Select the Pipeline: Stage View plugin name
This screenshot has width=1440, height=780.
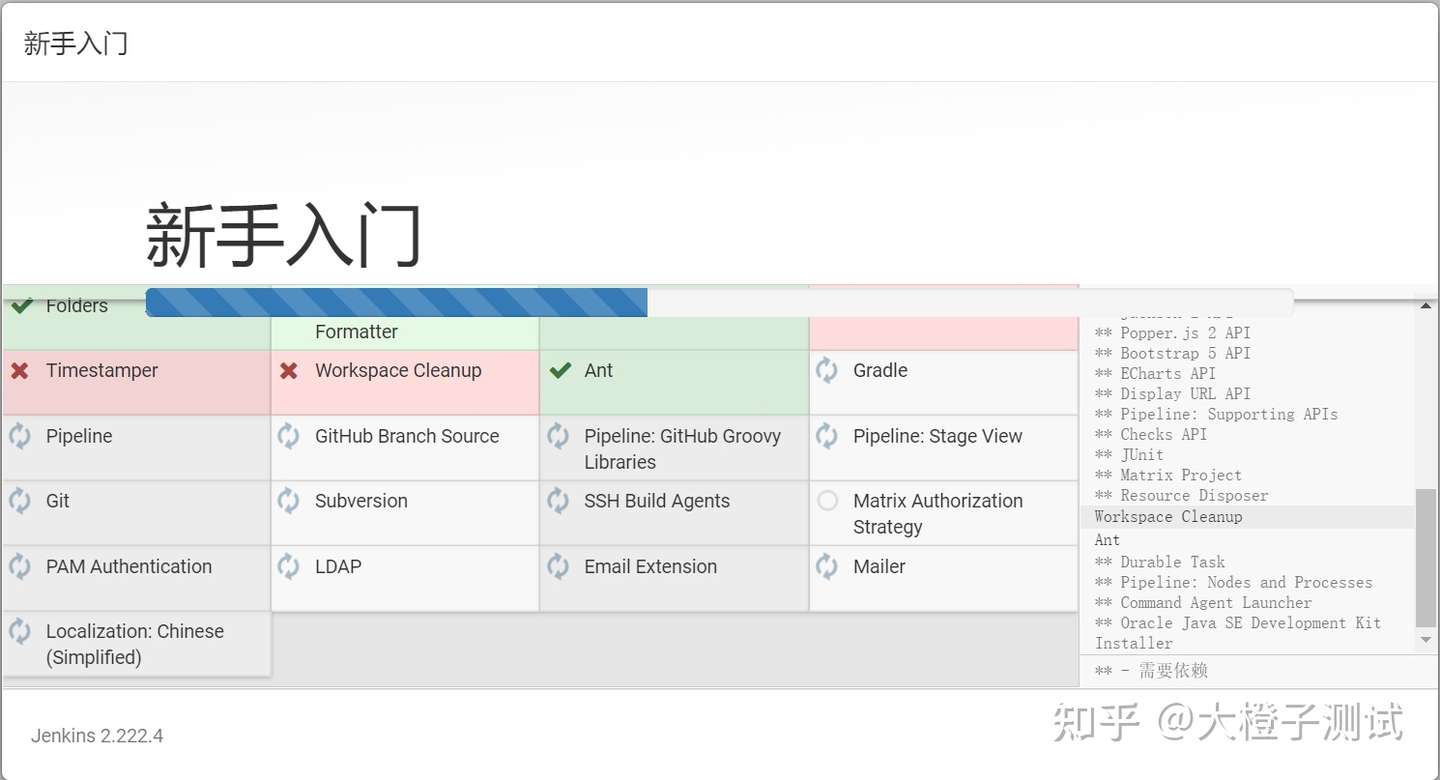(x=938, y=437)
